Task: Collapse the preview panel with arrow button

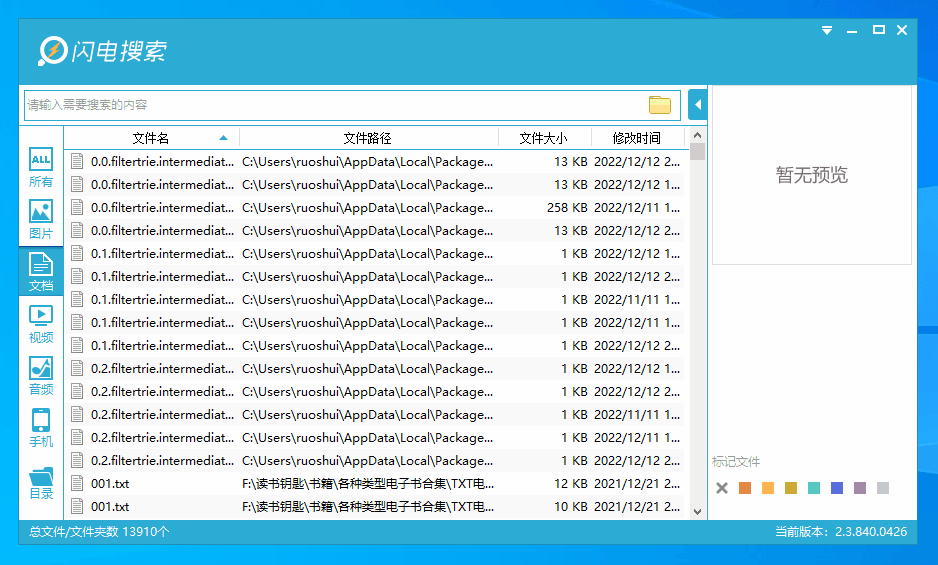Action: tap(698, 105)
